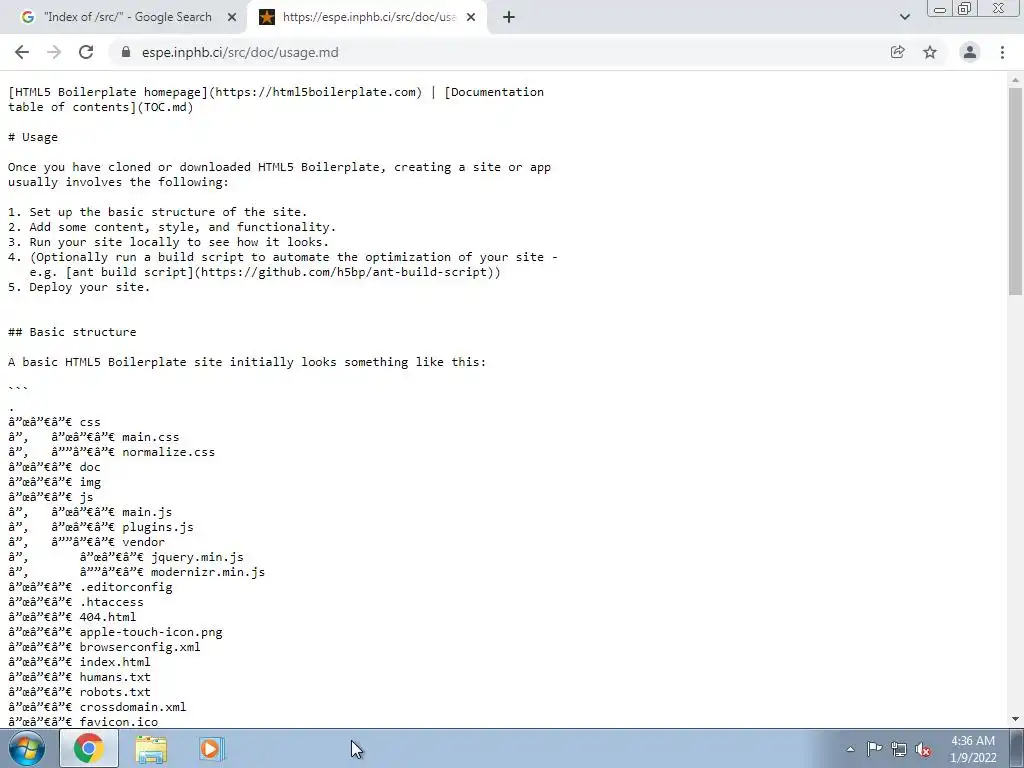Screen dimensions: 1024x768
Task: Open Chrome from the taskbar
Action: [89, 748]
